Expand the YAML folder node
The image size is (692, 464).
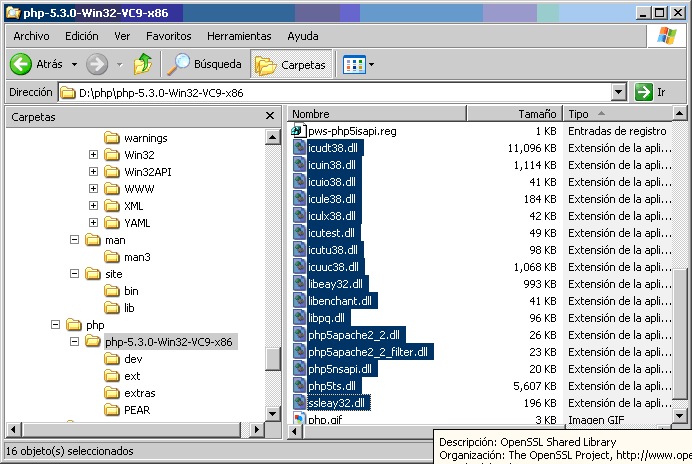pos(93,223)
